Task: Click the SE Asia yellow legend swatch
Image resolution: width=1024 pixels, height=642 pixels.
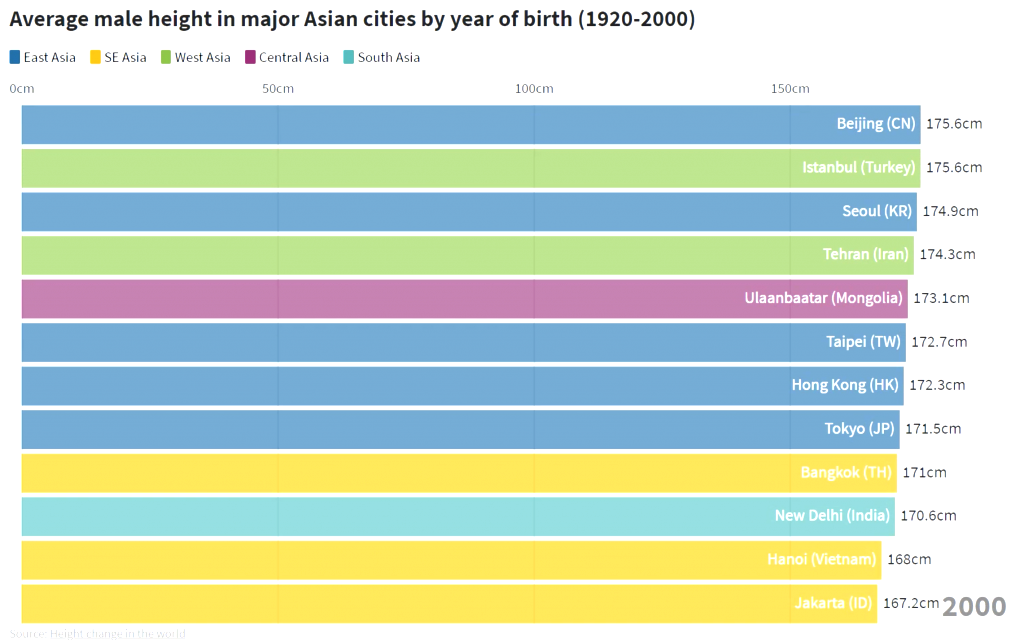Action: pos(96,57)
